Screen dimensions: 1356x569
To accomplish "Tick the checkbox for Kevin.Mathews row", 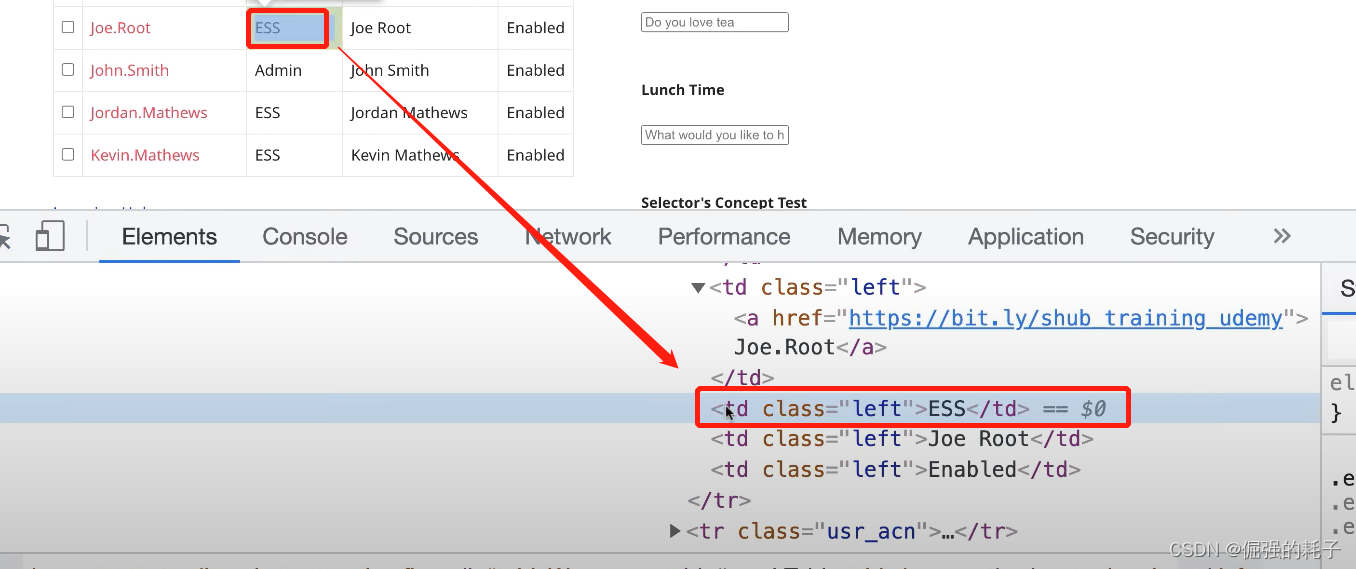I will tap(68, 154).
